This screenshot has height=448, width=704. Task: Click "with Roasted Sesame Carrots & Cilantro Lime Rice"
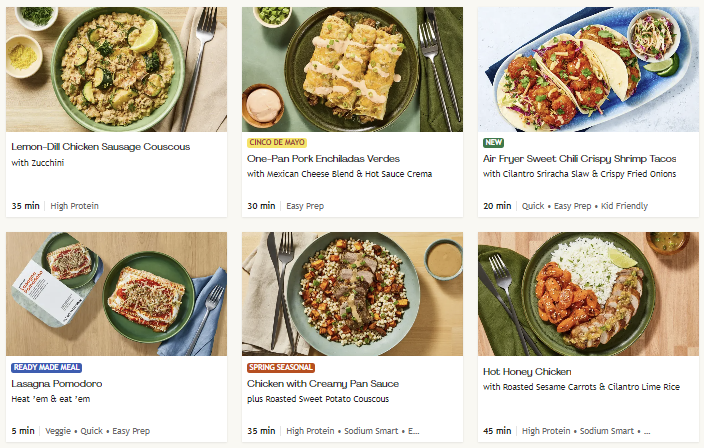tap(583, 387)
